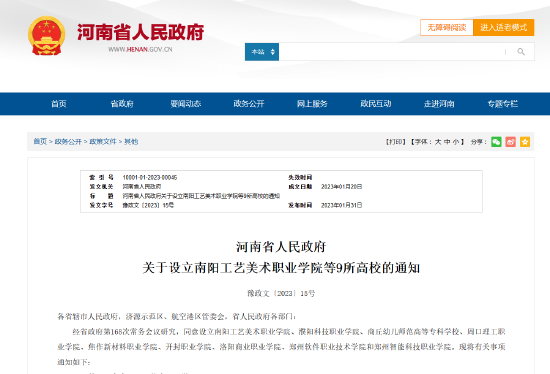Open the 省政府 navigation menu item
Screen dimensions: 550x374
coord(122,104)
